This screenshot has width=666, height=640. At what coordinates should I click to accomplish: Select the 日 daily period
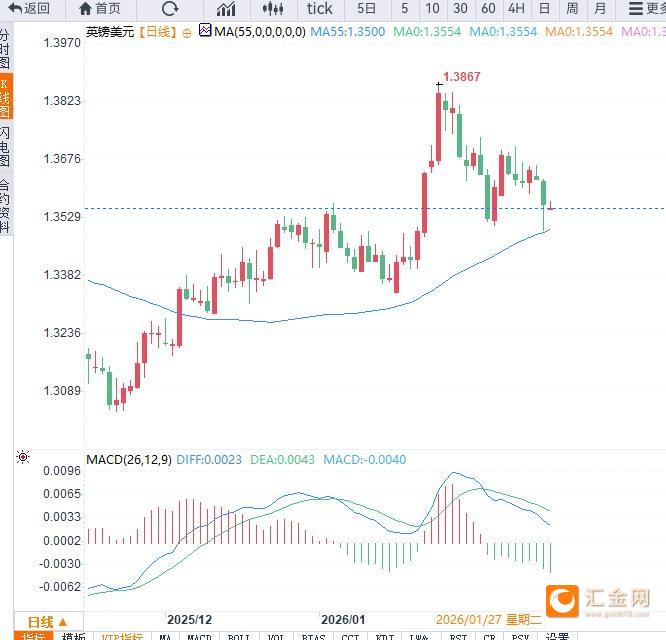(x=544, y=8)
